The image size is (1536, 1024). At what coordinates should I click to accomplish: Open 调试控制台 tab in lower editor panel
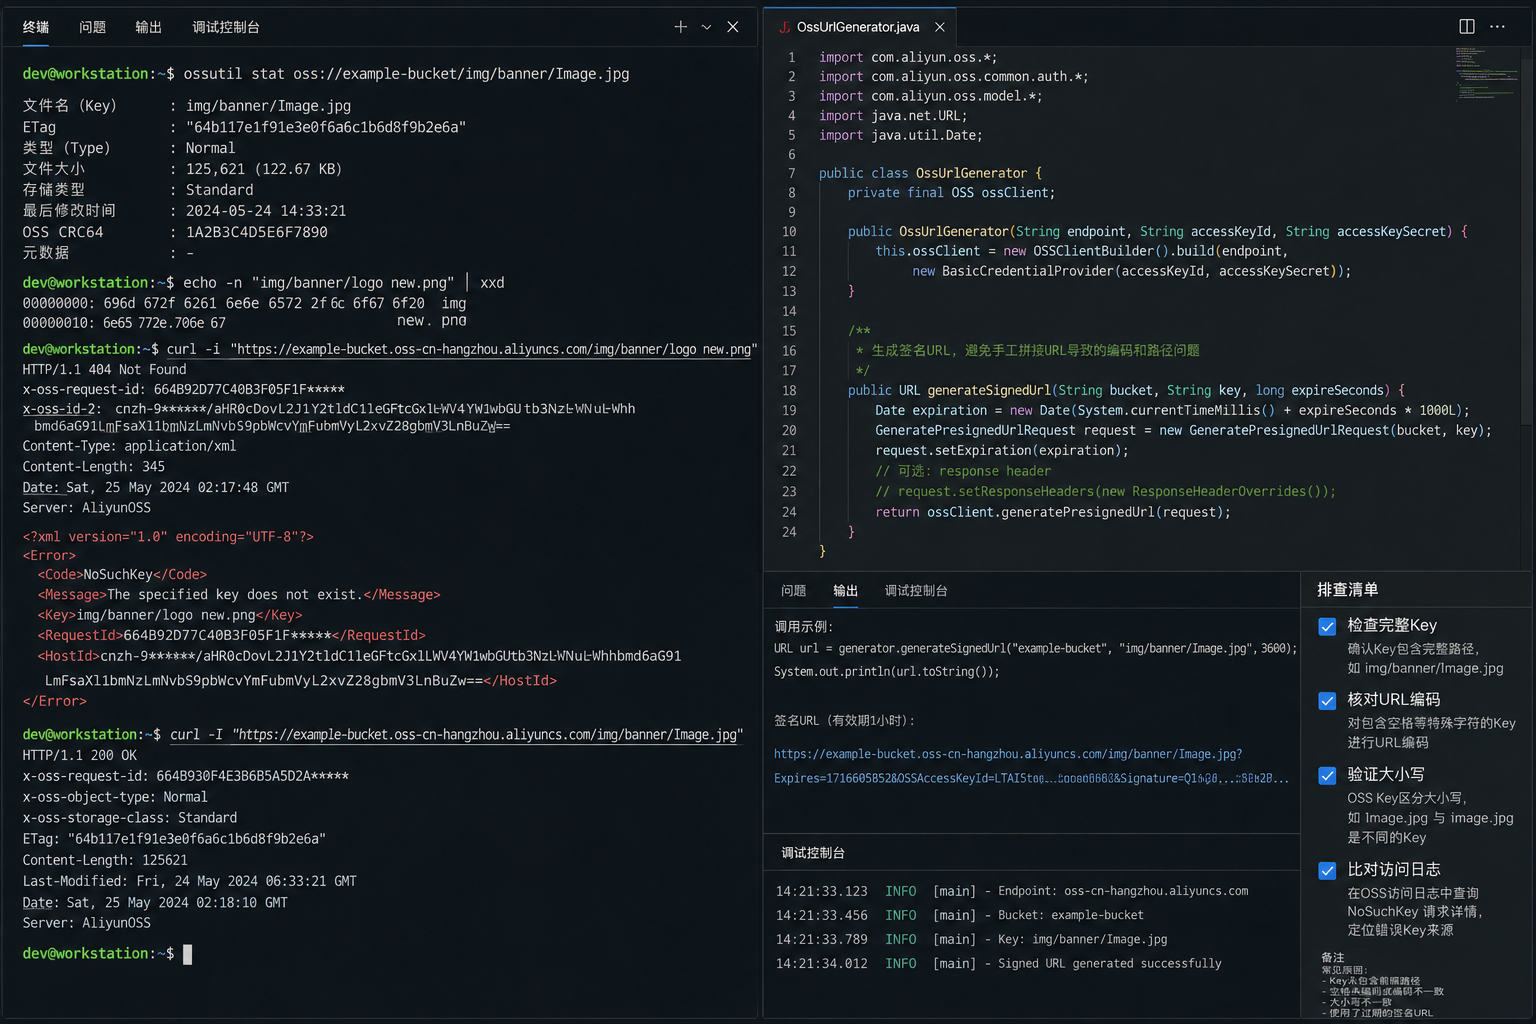coord(916,591)
